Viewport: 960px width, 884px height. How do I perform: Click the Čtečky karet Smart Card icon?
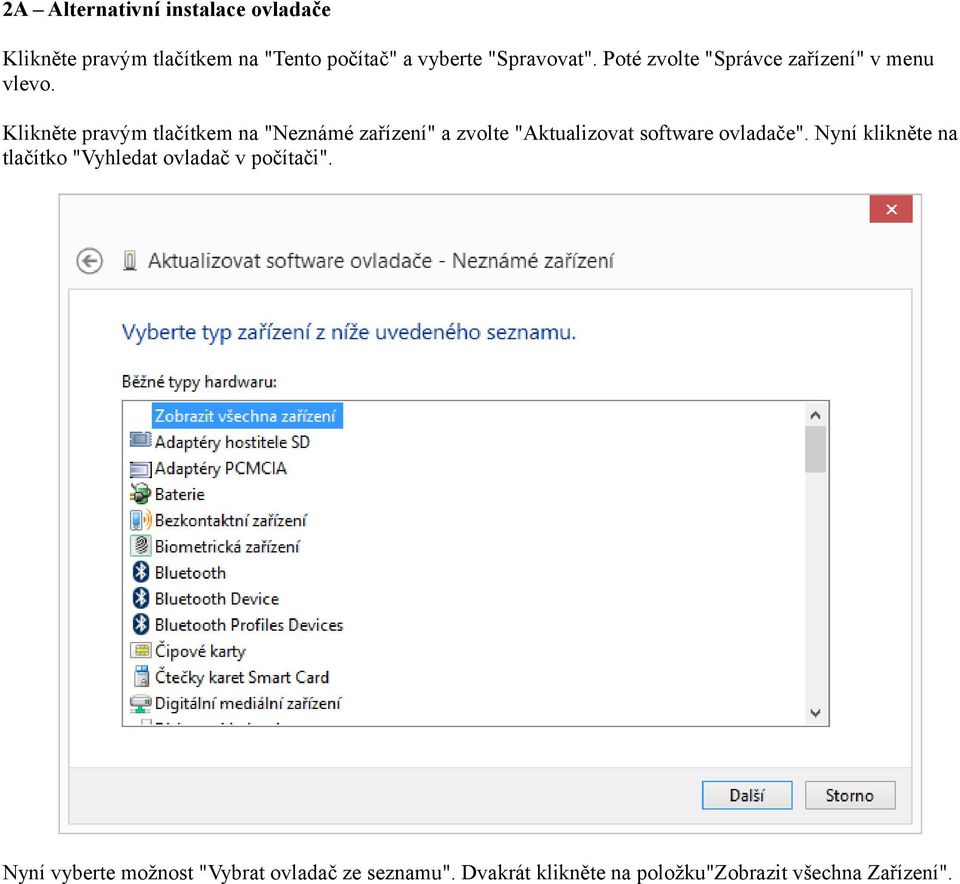pos(141,676)
